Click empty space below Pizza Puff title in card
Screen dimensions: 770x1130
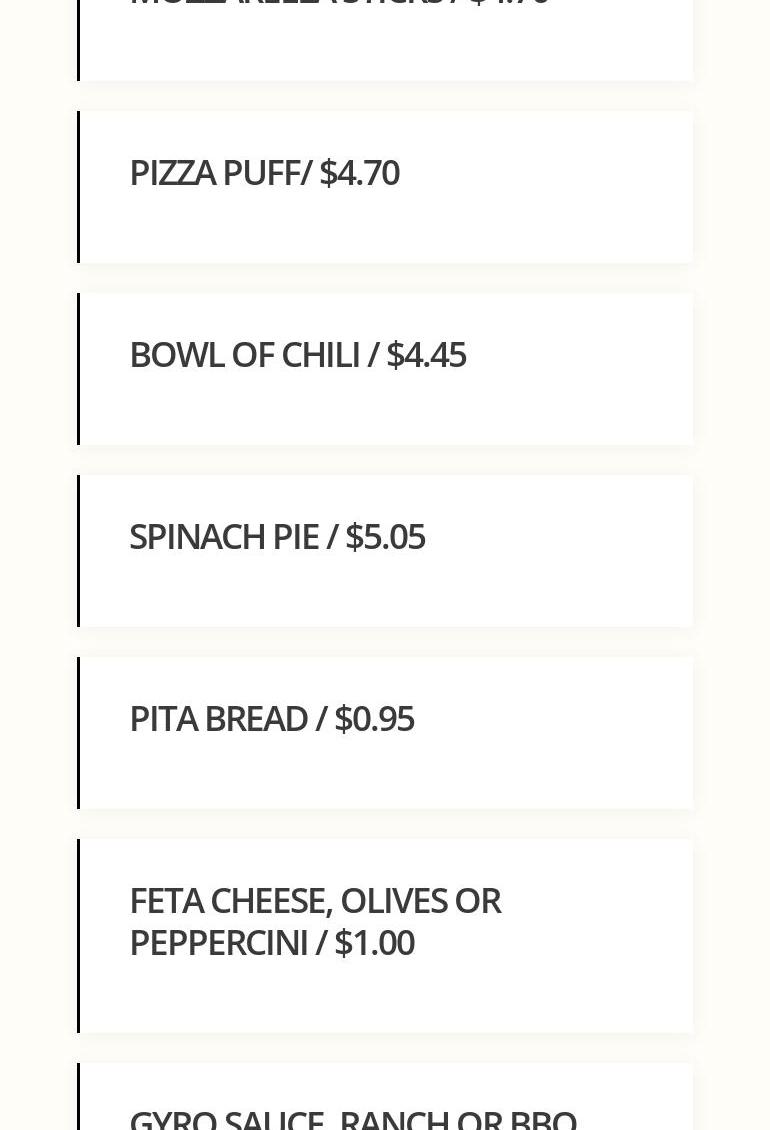(x=385, y=228)
